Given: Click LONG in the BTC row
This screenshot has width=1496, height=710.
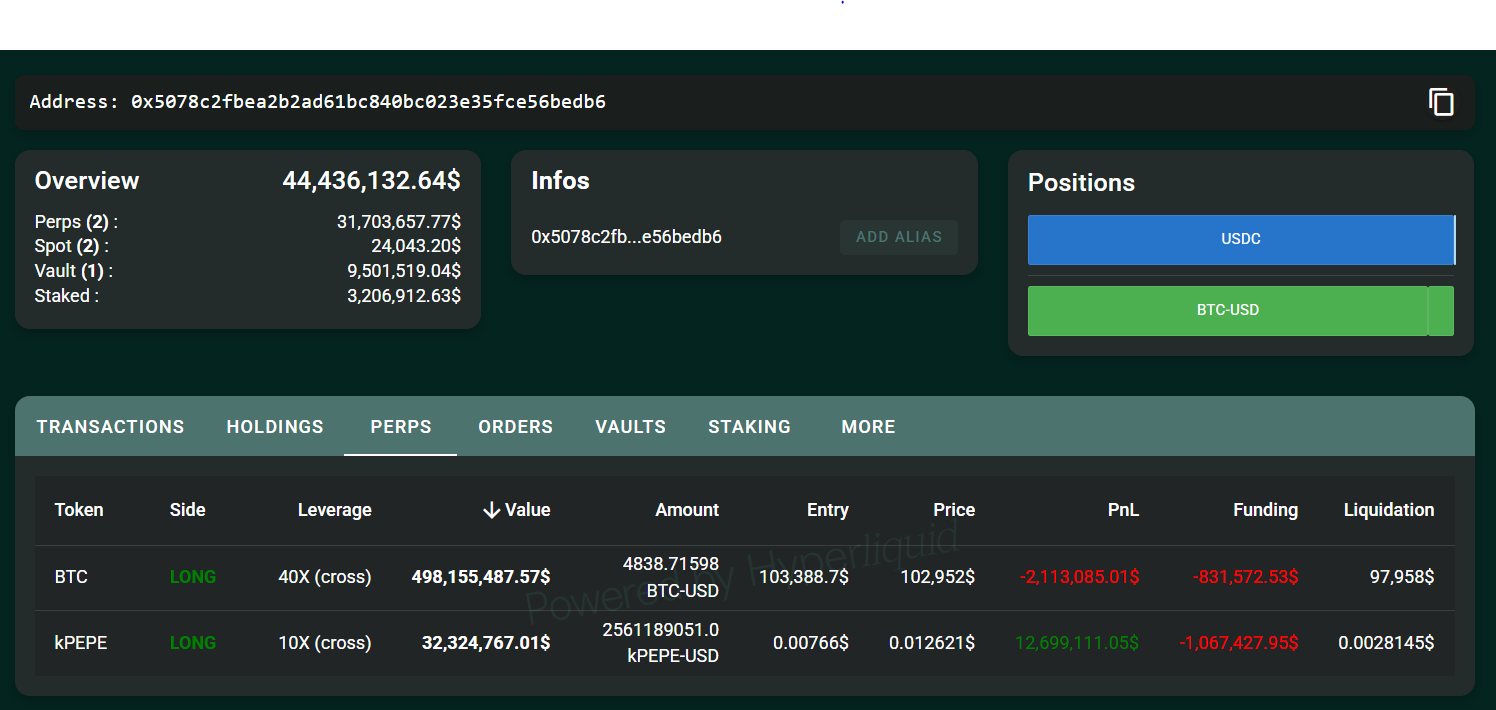Looking at the screenshot, I should (193, 577).
